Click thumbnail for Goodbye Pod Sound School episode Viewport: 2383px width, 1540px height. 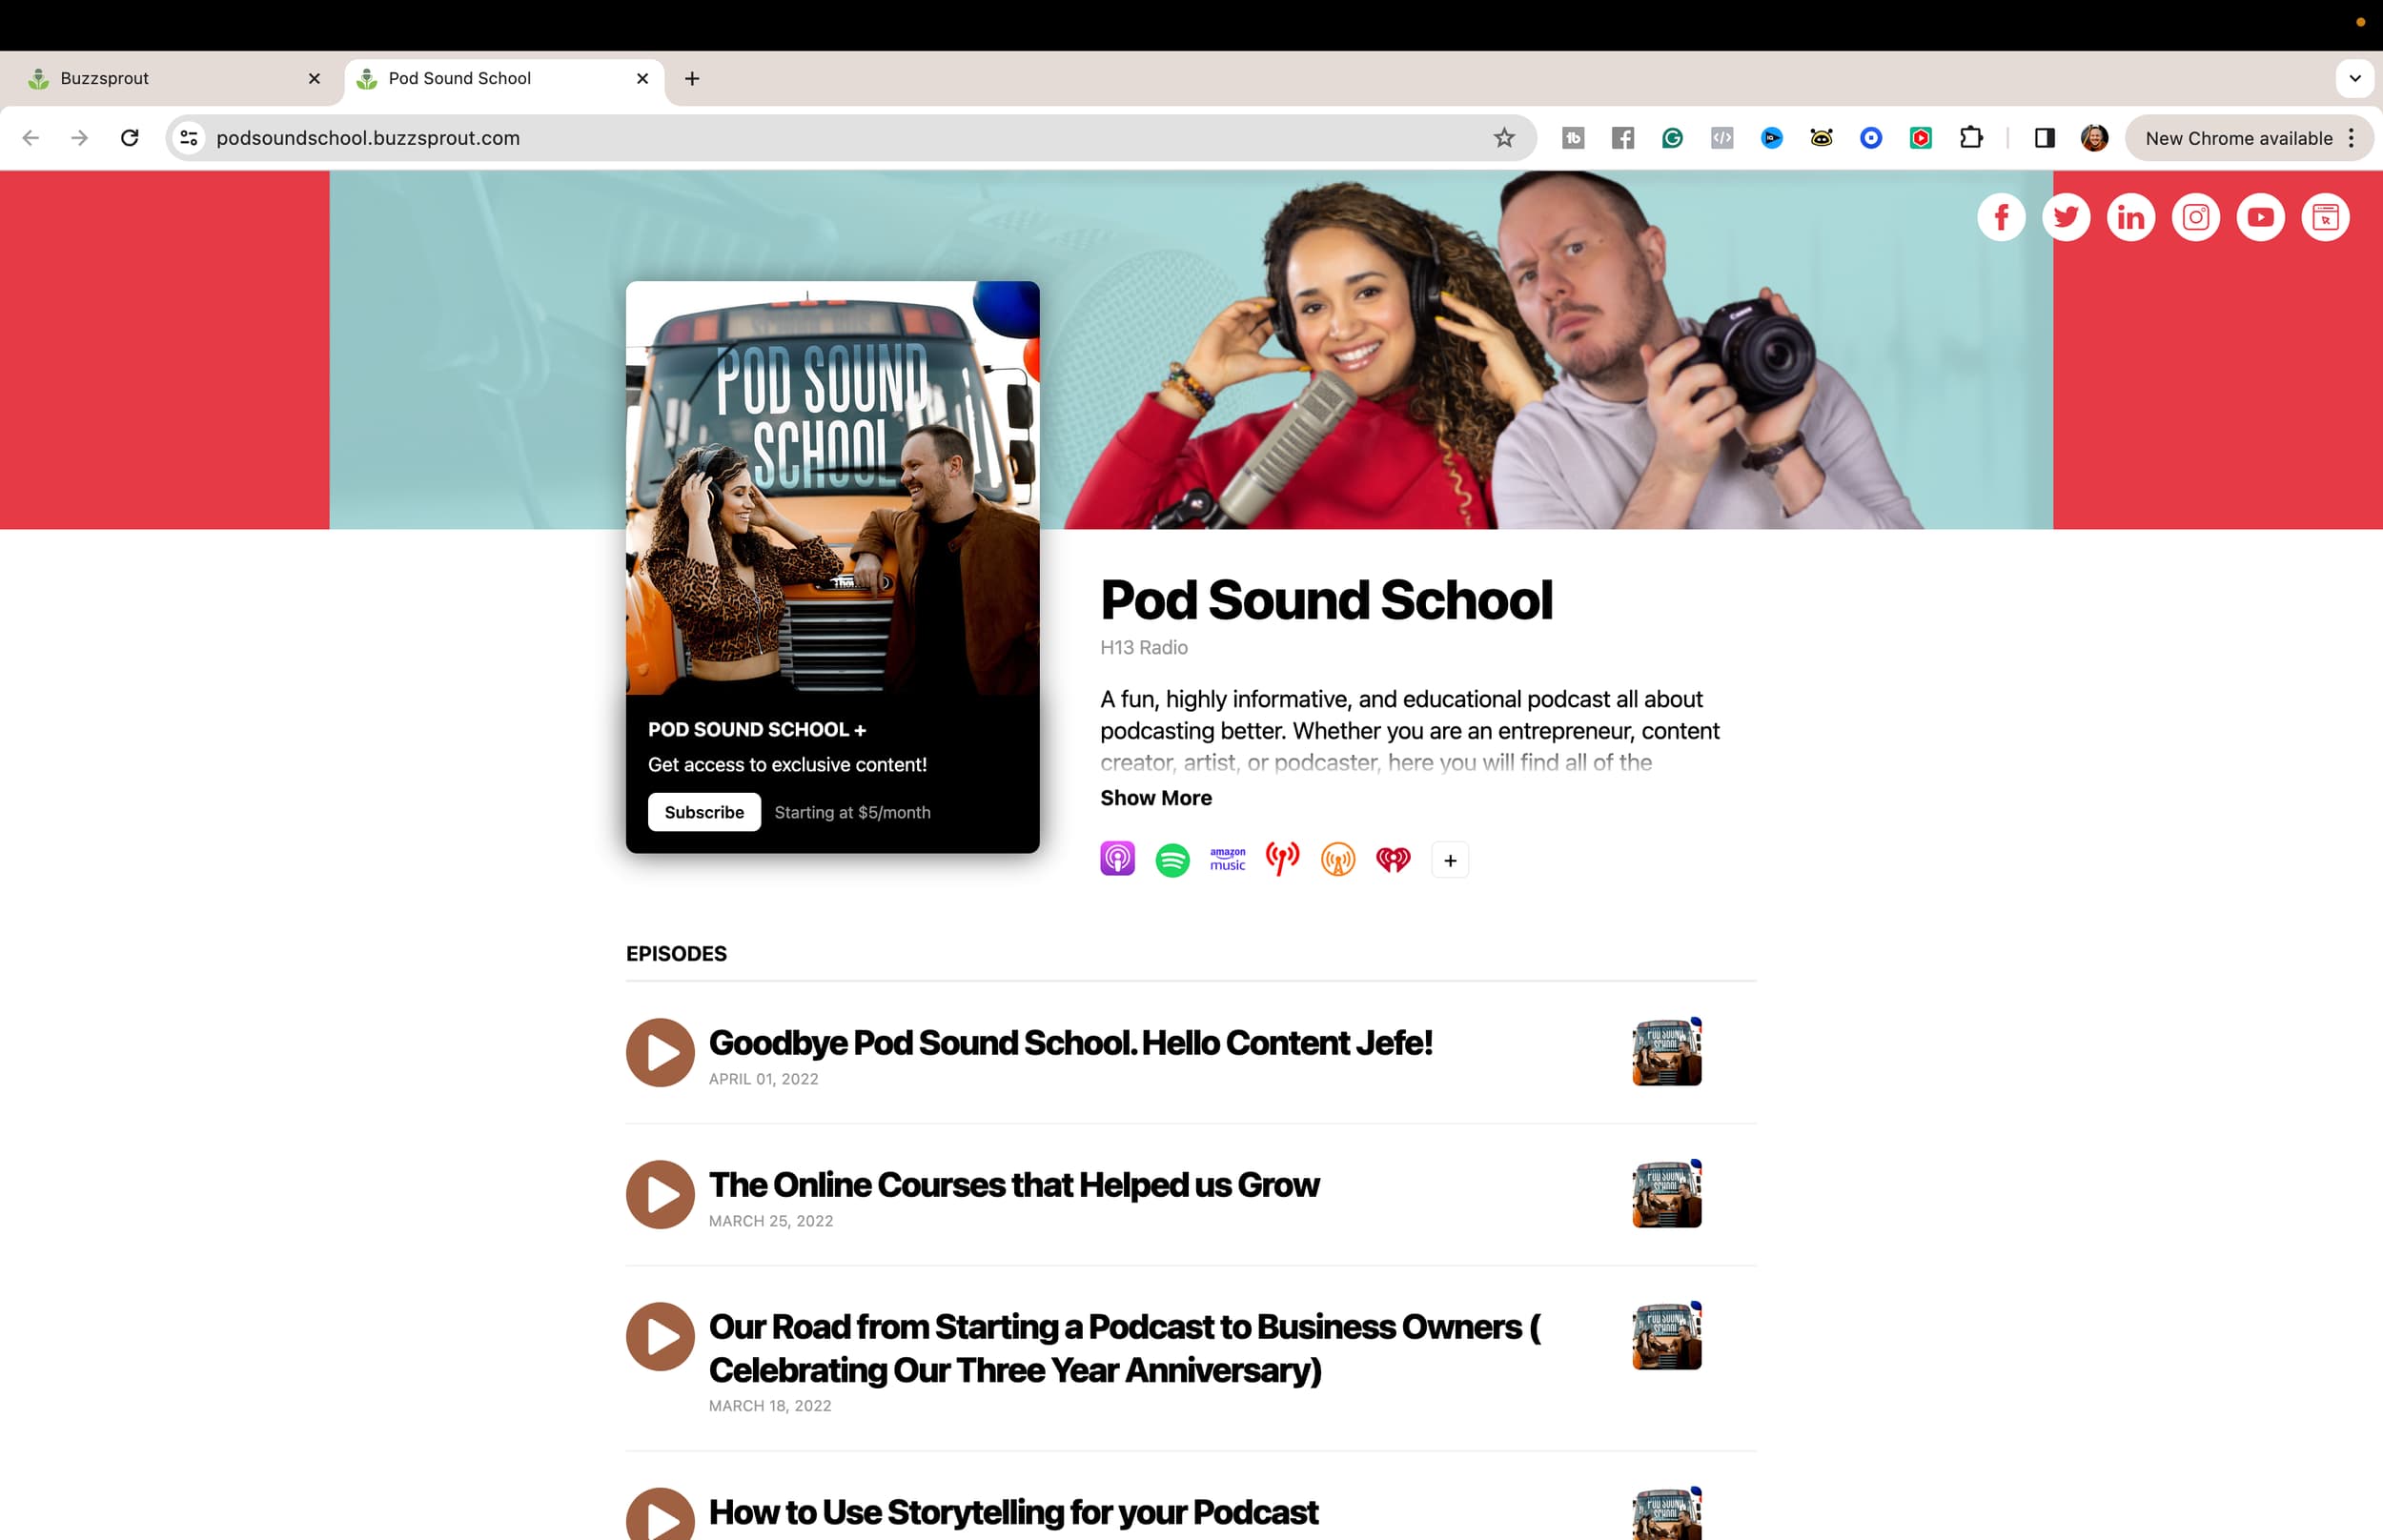(x=1667, y=1052)
